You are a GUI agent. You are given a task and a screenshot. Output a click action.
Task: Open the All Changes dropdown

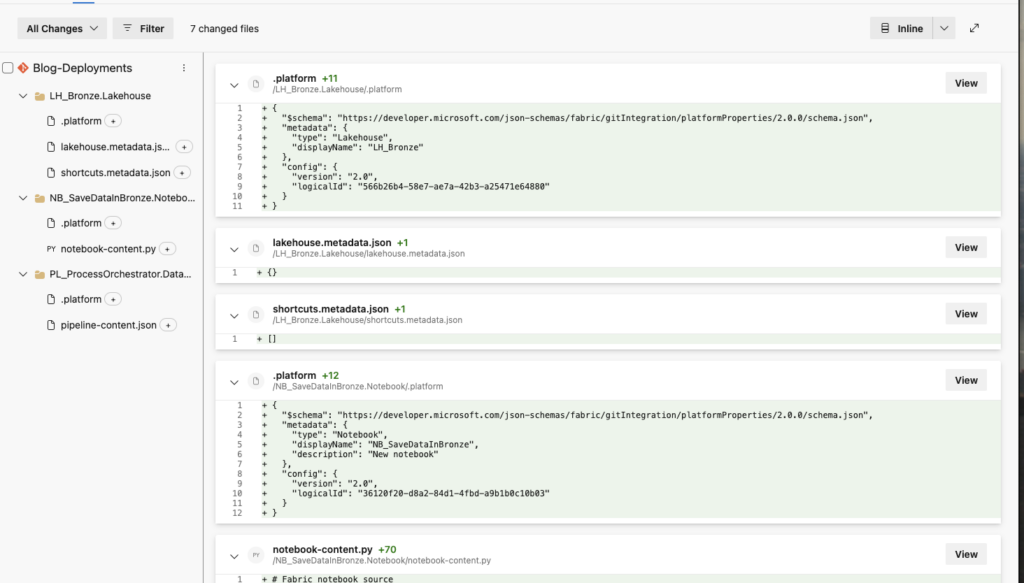pyautogui.click(x=62, y=29)
